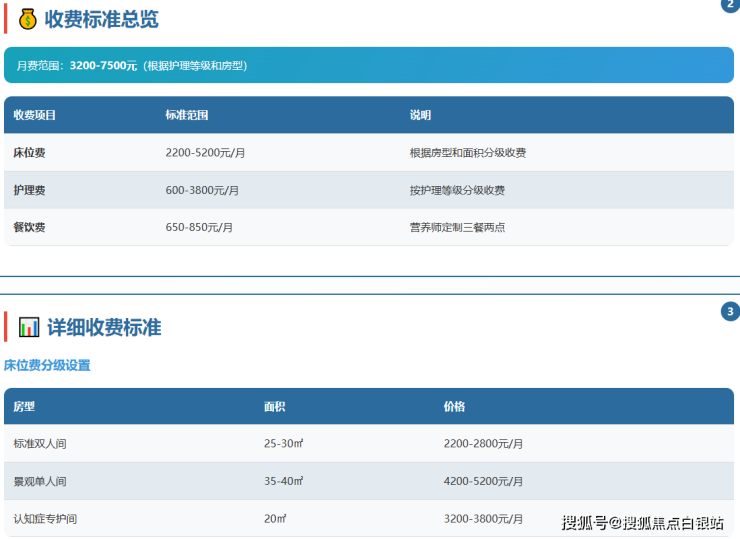The width and height of the screenshot is (740, 539).
Task: Click the 收费标准总览 heading
Action: pos(101,19)
